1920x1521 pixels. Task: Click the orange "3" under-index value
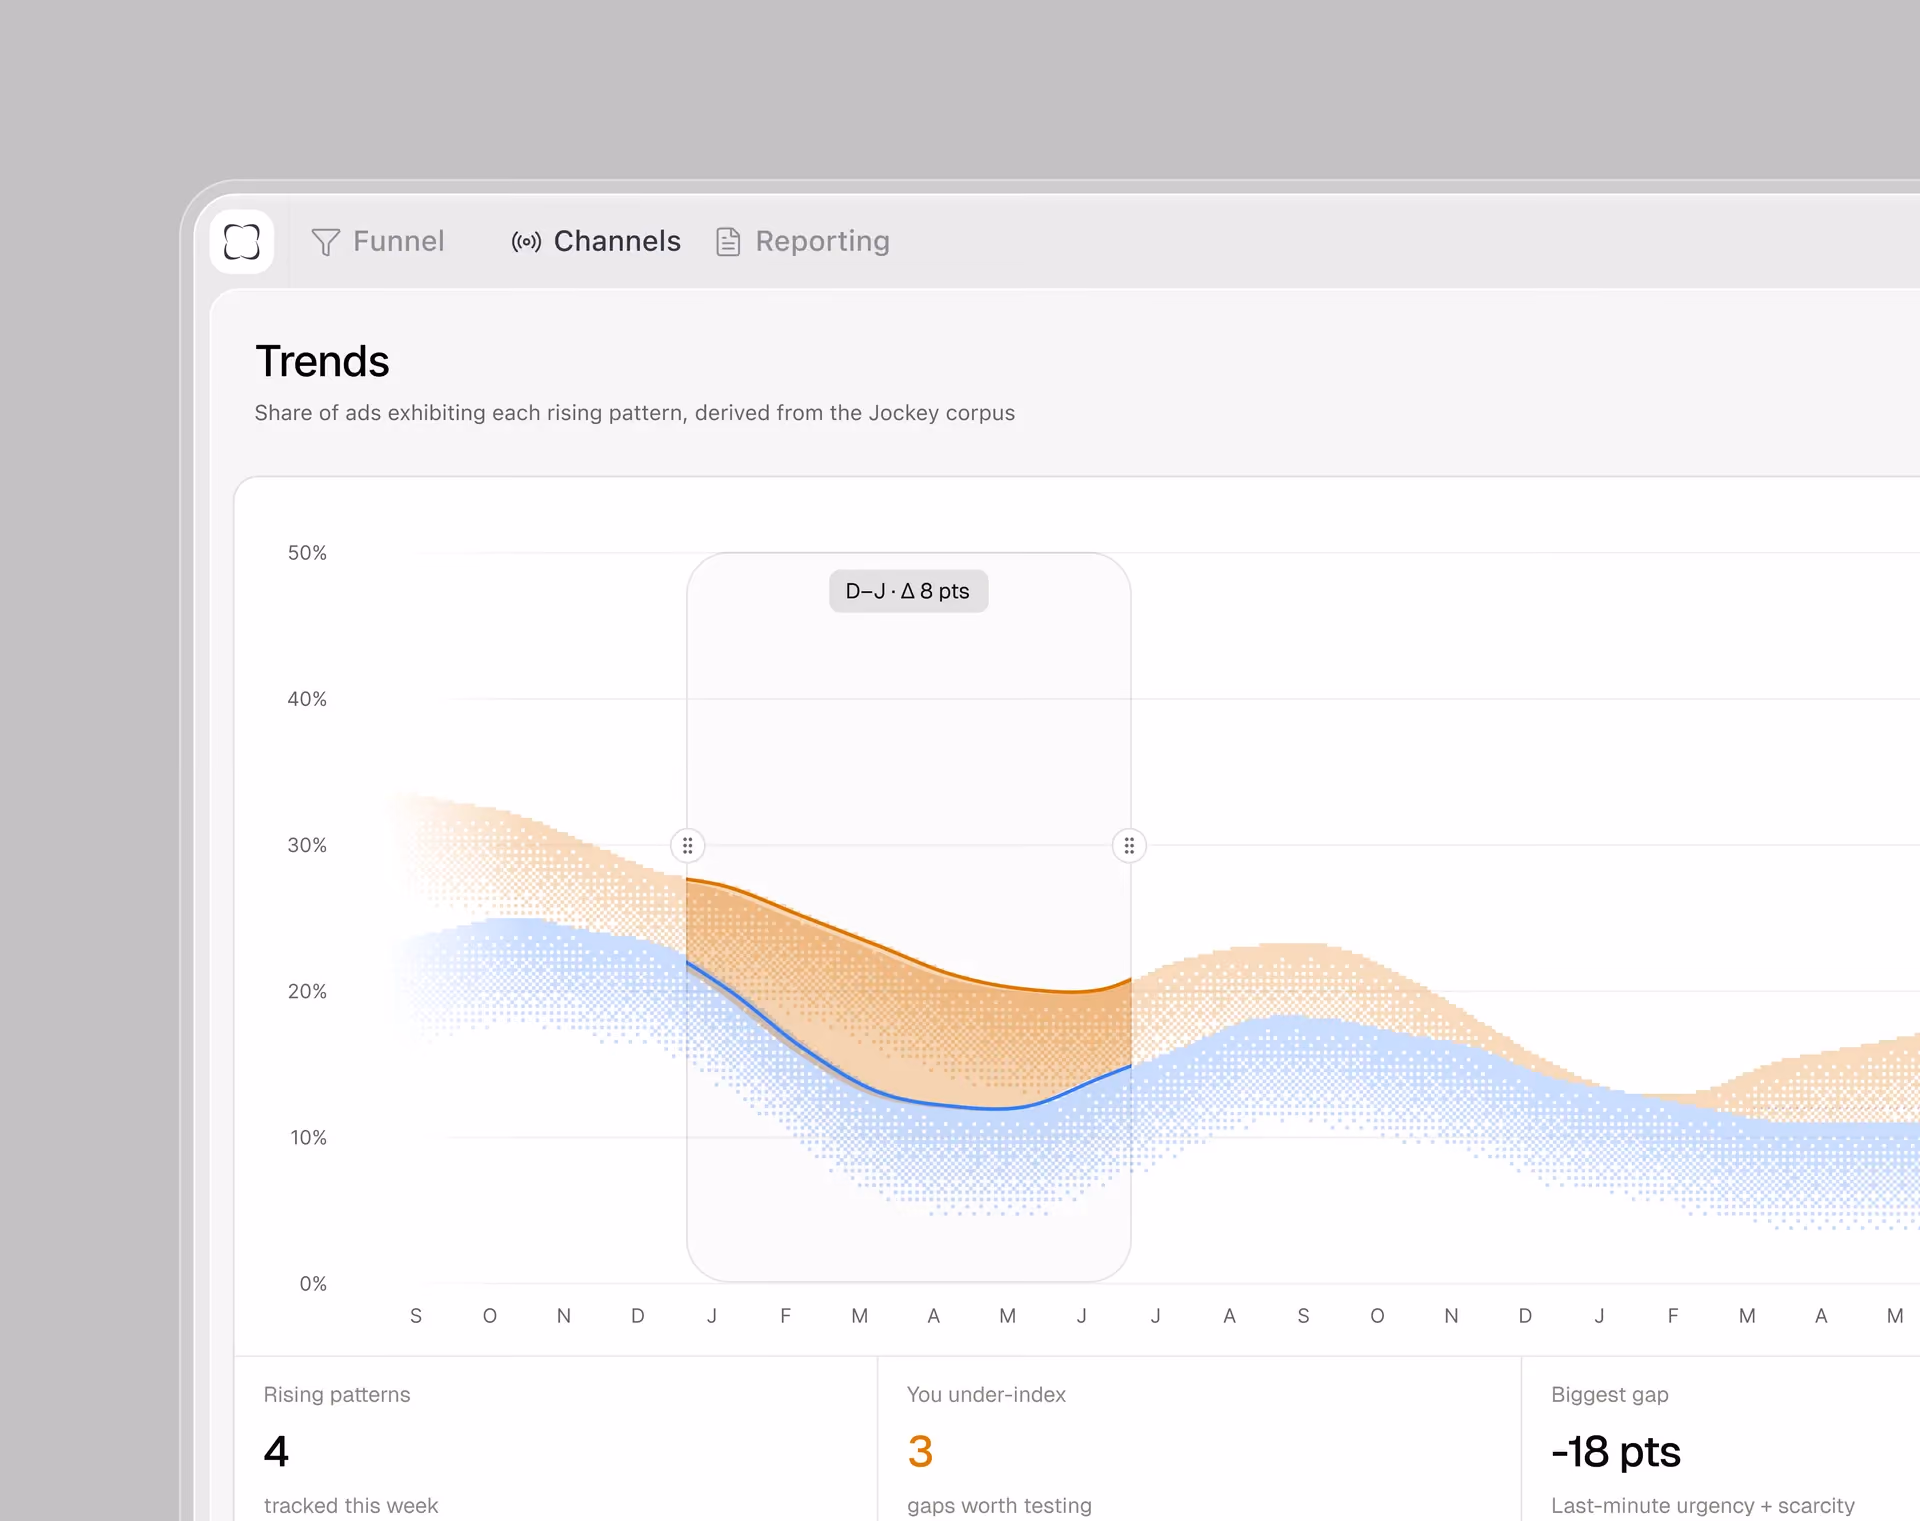(x=920, y=1451)
